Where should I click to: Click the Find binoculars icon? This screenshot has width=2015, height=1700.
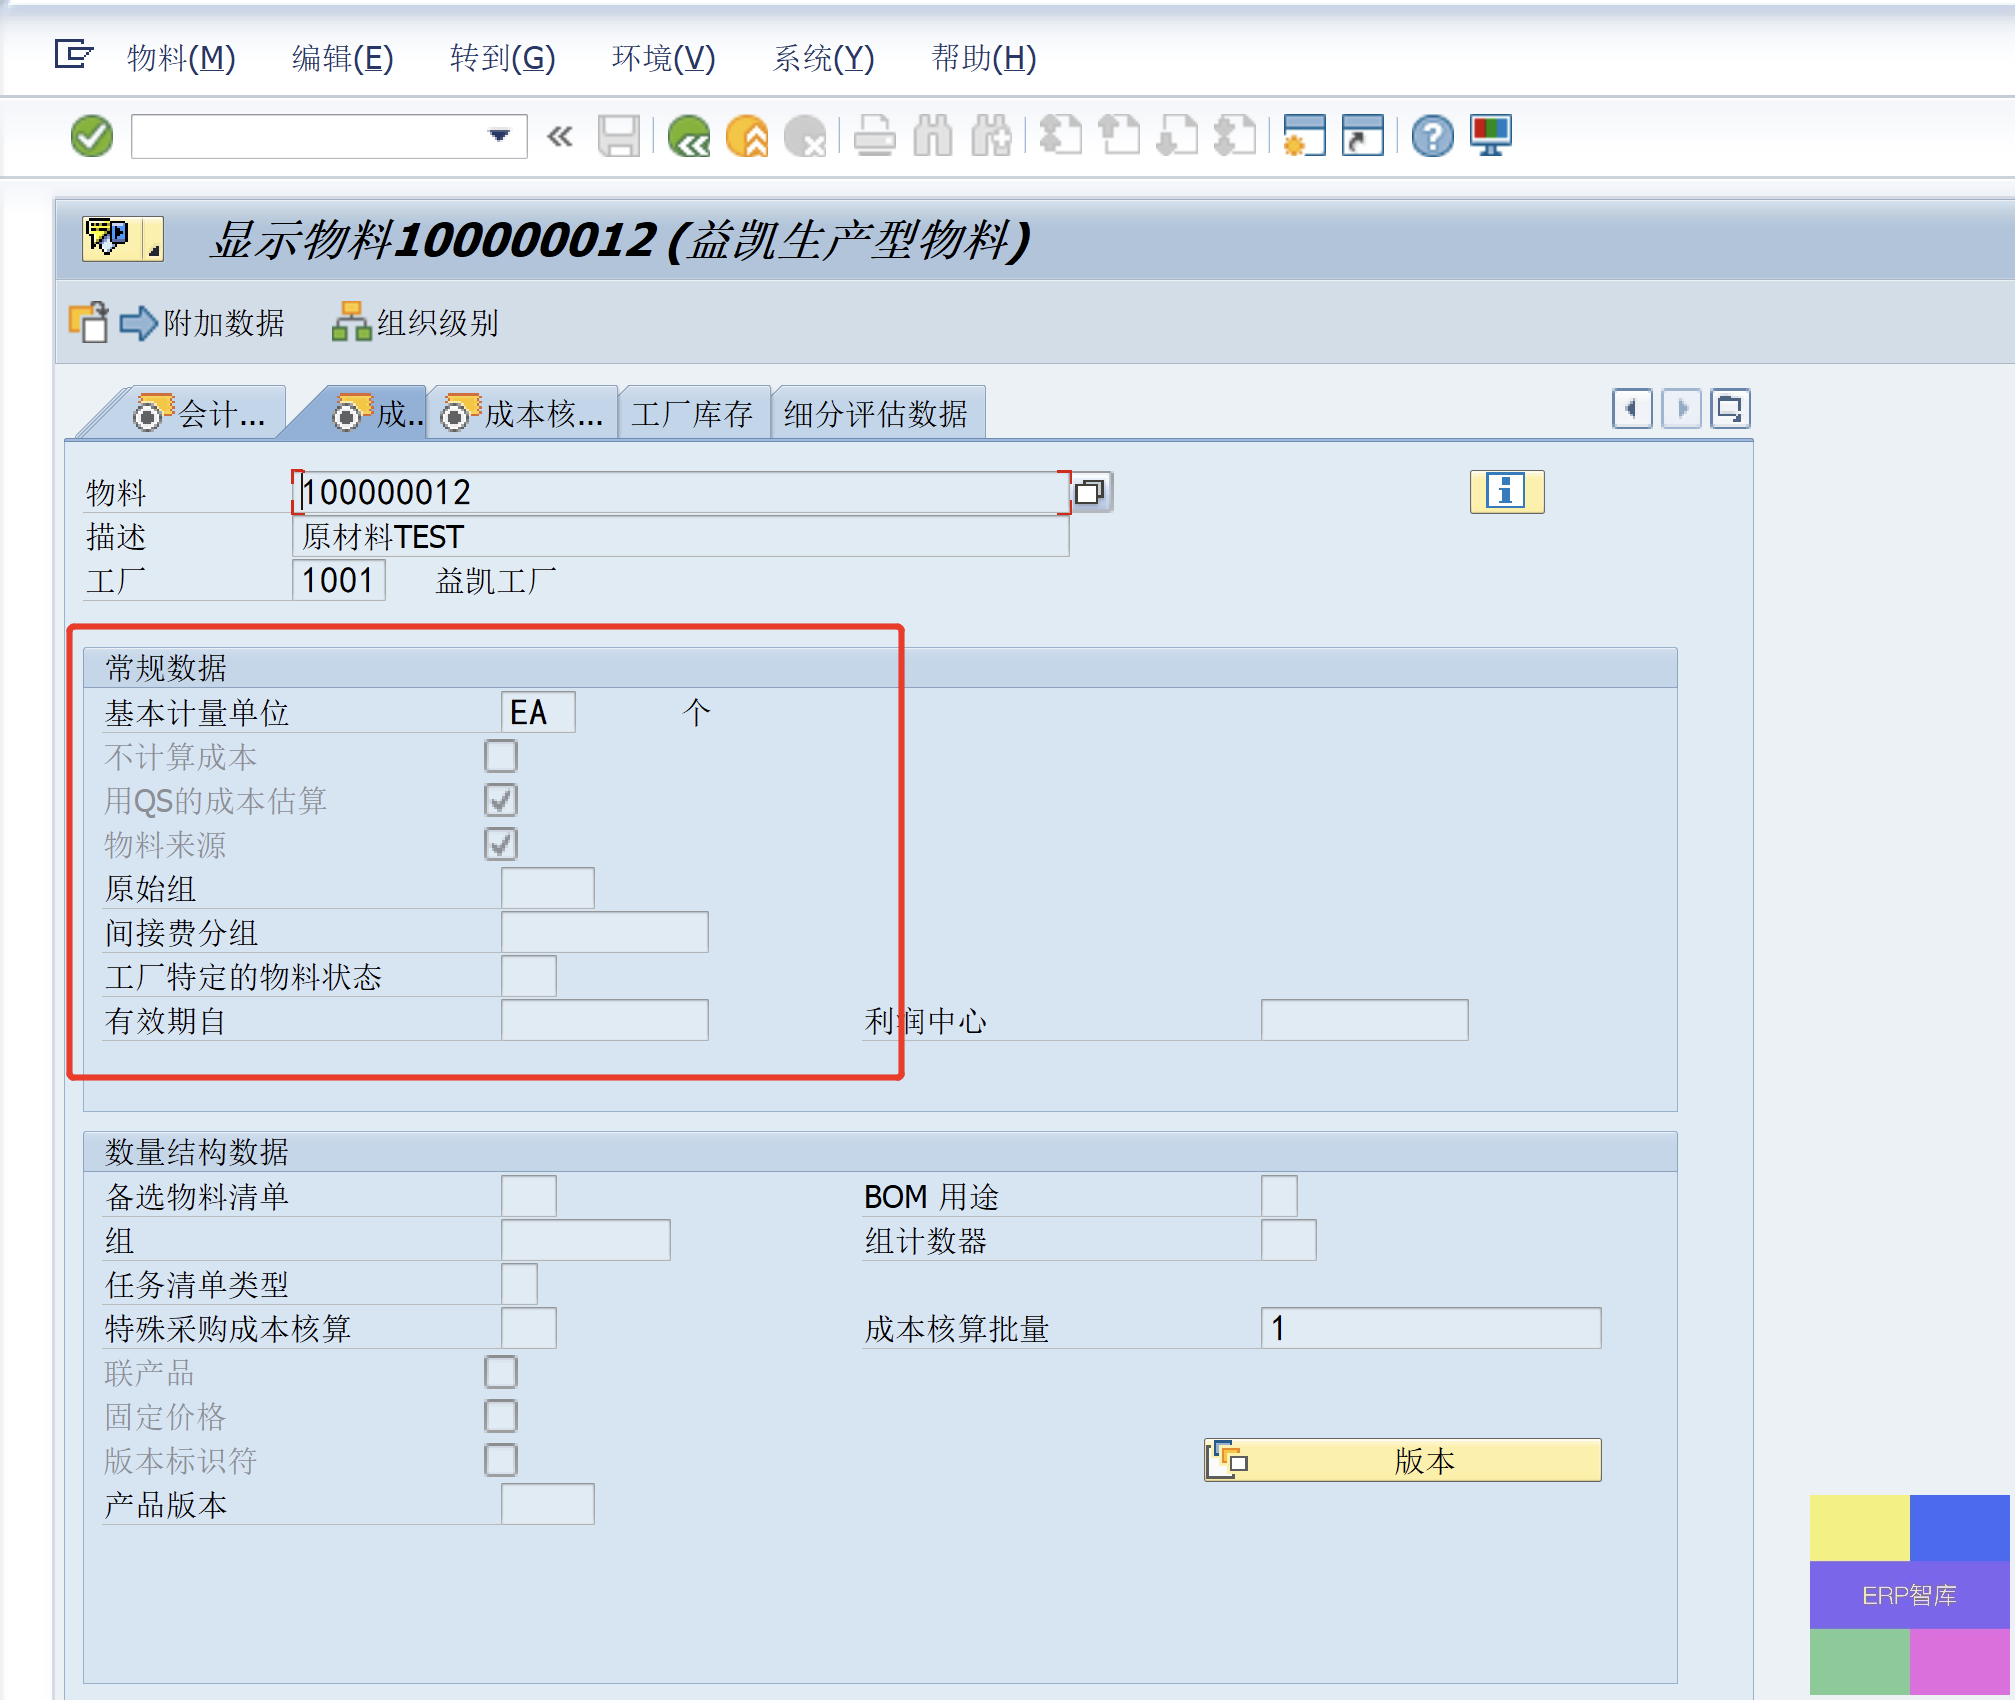(933, 136)
